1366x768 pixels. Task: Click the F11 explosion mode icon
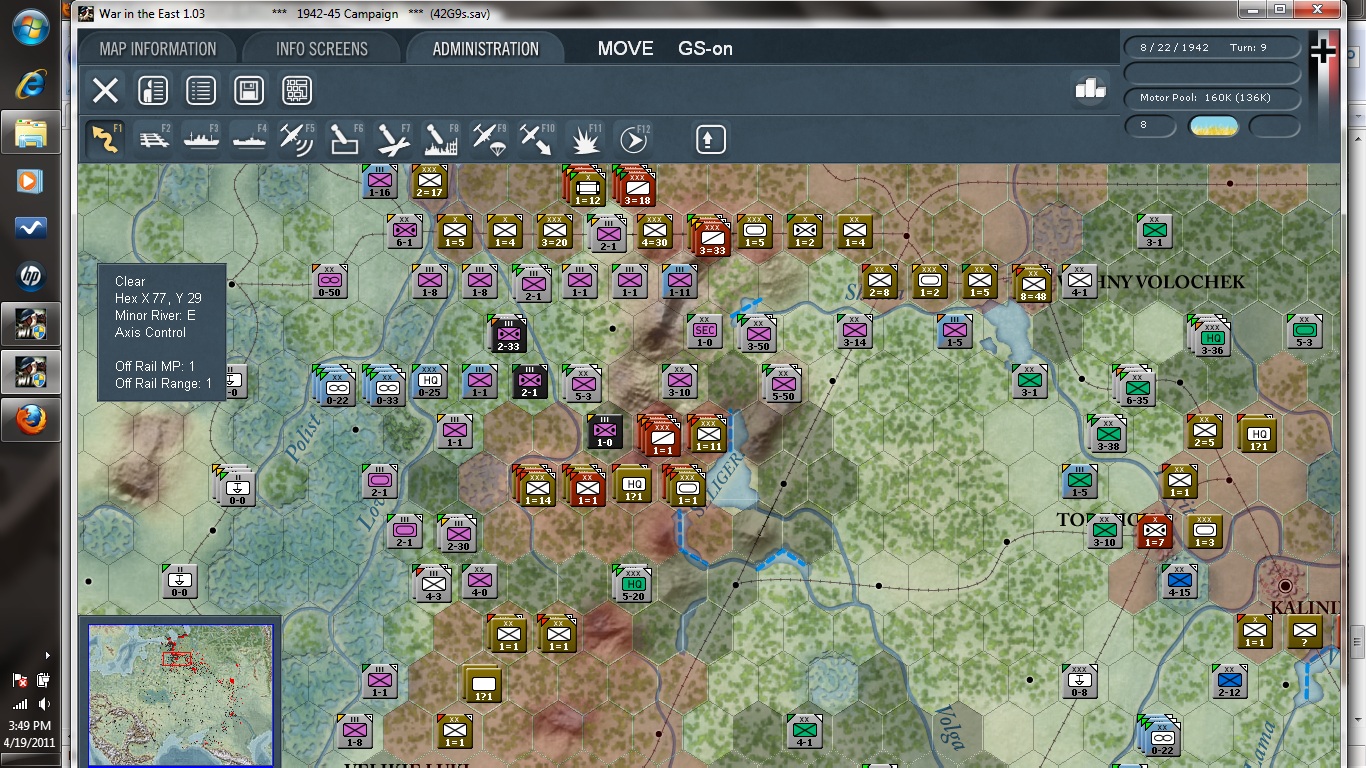click(585, 139)
